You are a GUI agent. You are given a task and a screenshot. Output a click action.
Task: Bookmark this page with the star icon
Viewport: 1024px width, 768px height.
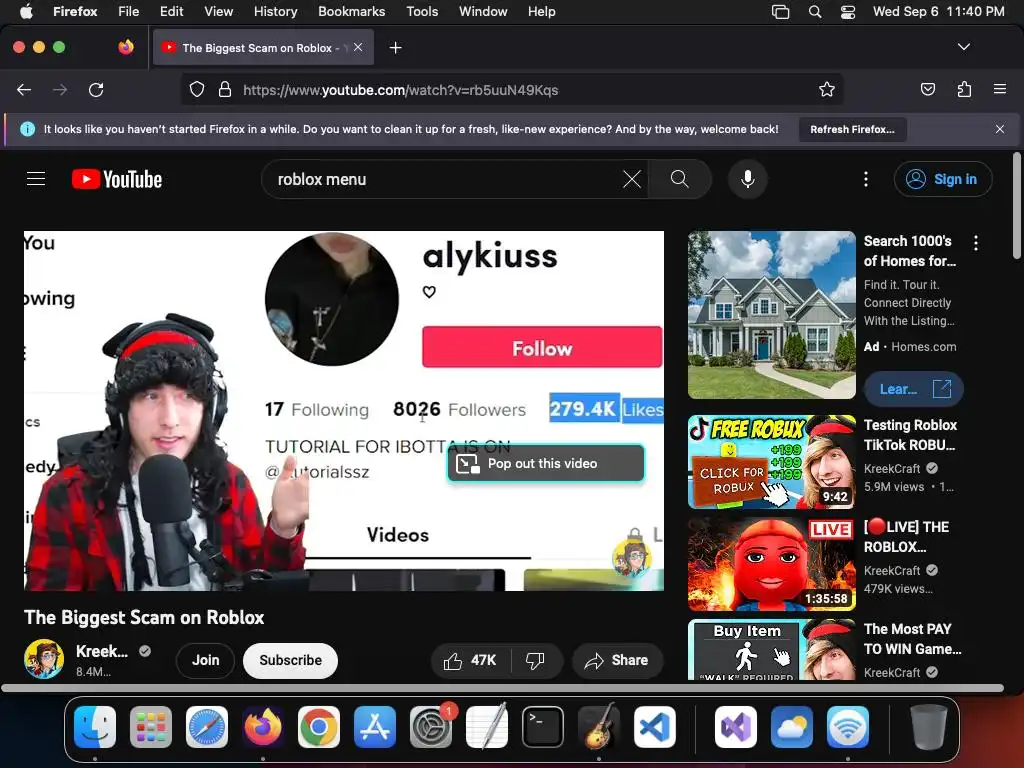[827, 89]
